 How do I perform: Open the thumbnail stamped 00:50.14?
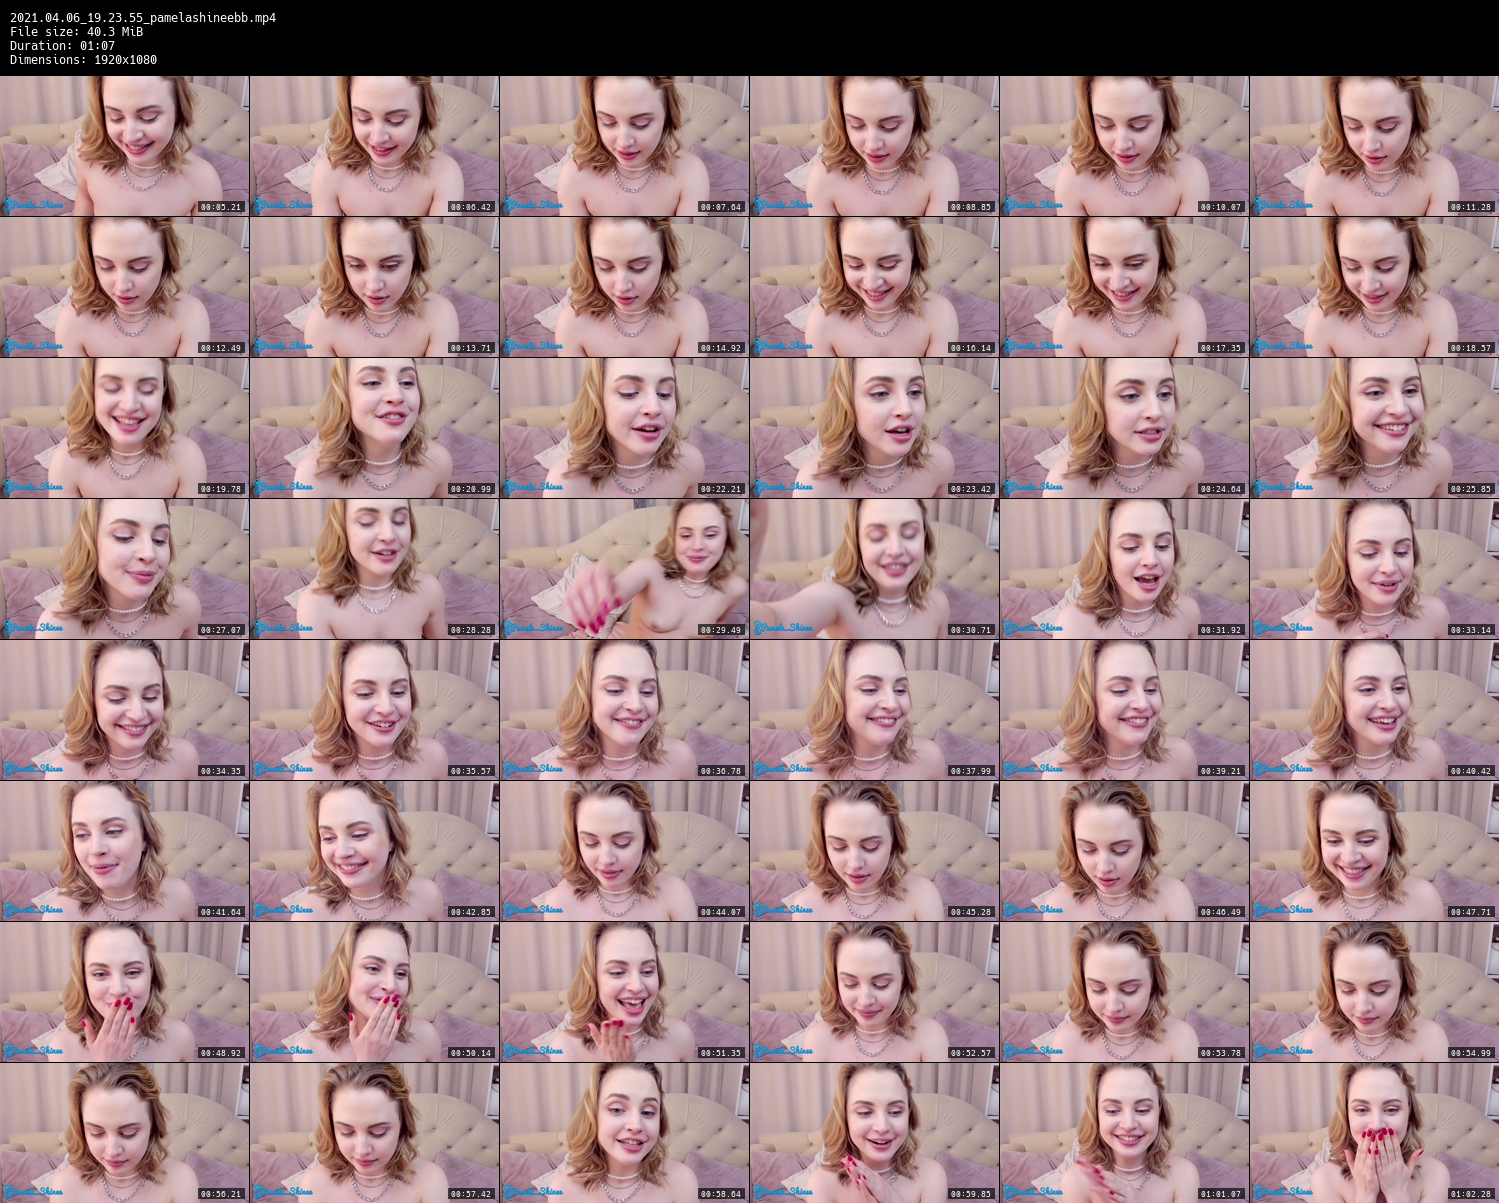point(374,992)
